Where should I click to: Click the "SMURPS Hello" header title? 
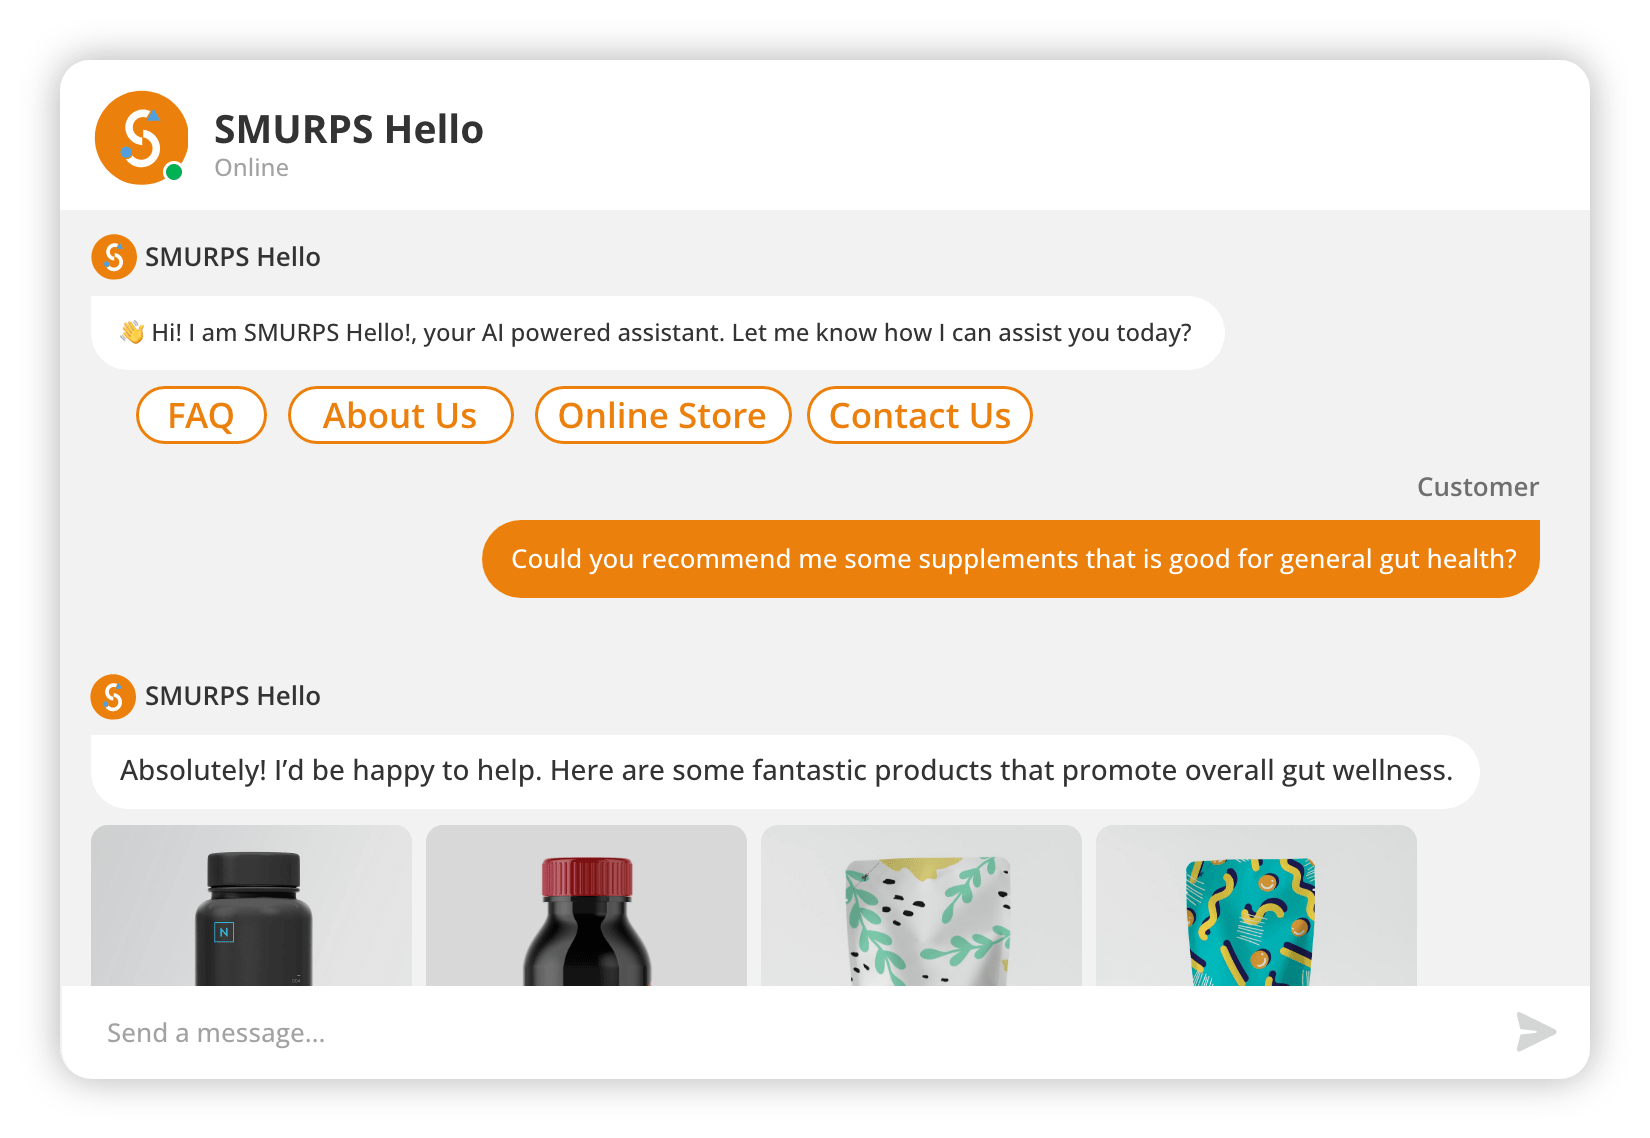(349, 130)
